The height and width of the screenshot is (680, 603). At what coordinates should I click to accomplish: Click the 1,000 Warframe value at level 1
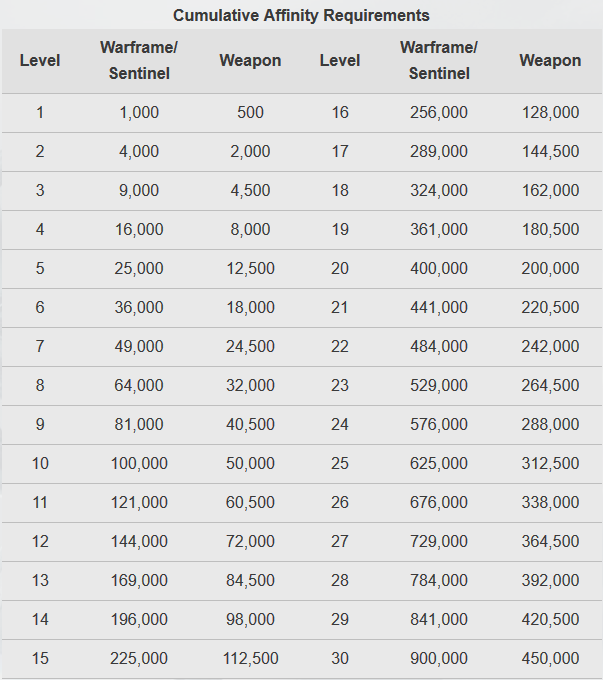pos(139,112)
